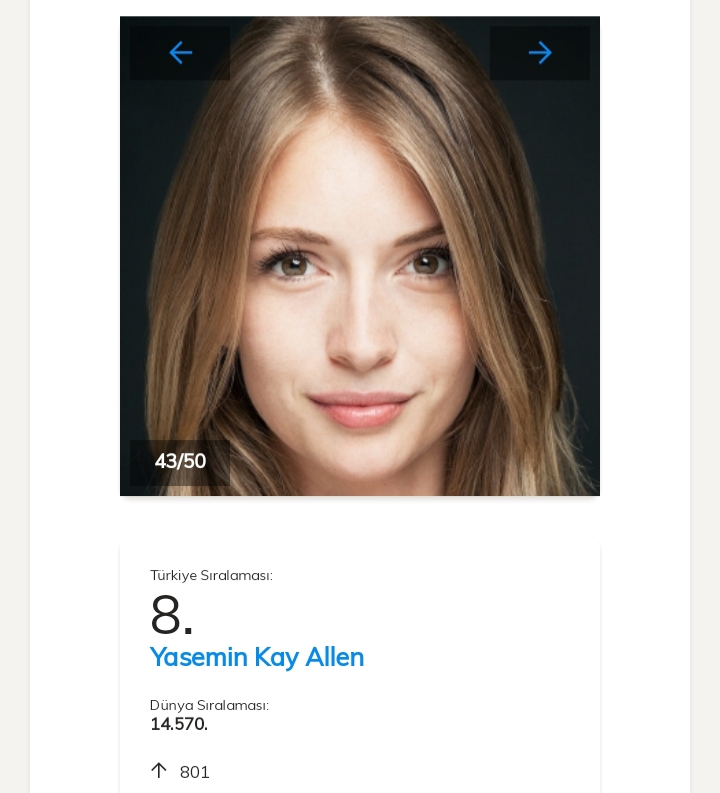This screenshot has height=793, width=720.
Task: Click the left arrow for previous photo
Action: tap(180, 53)
